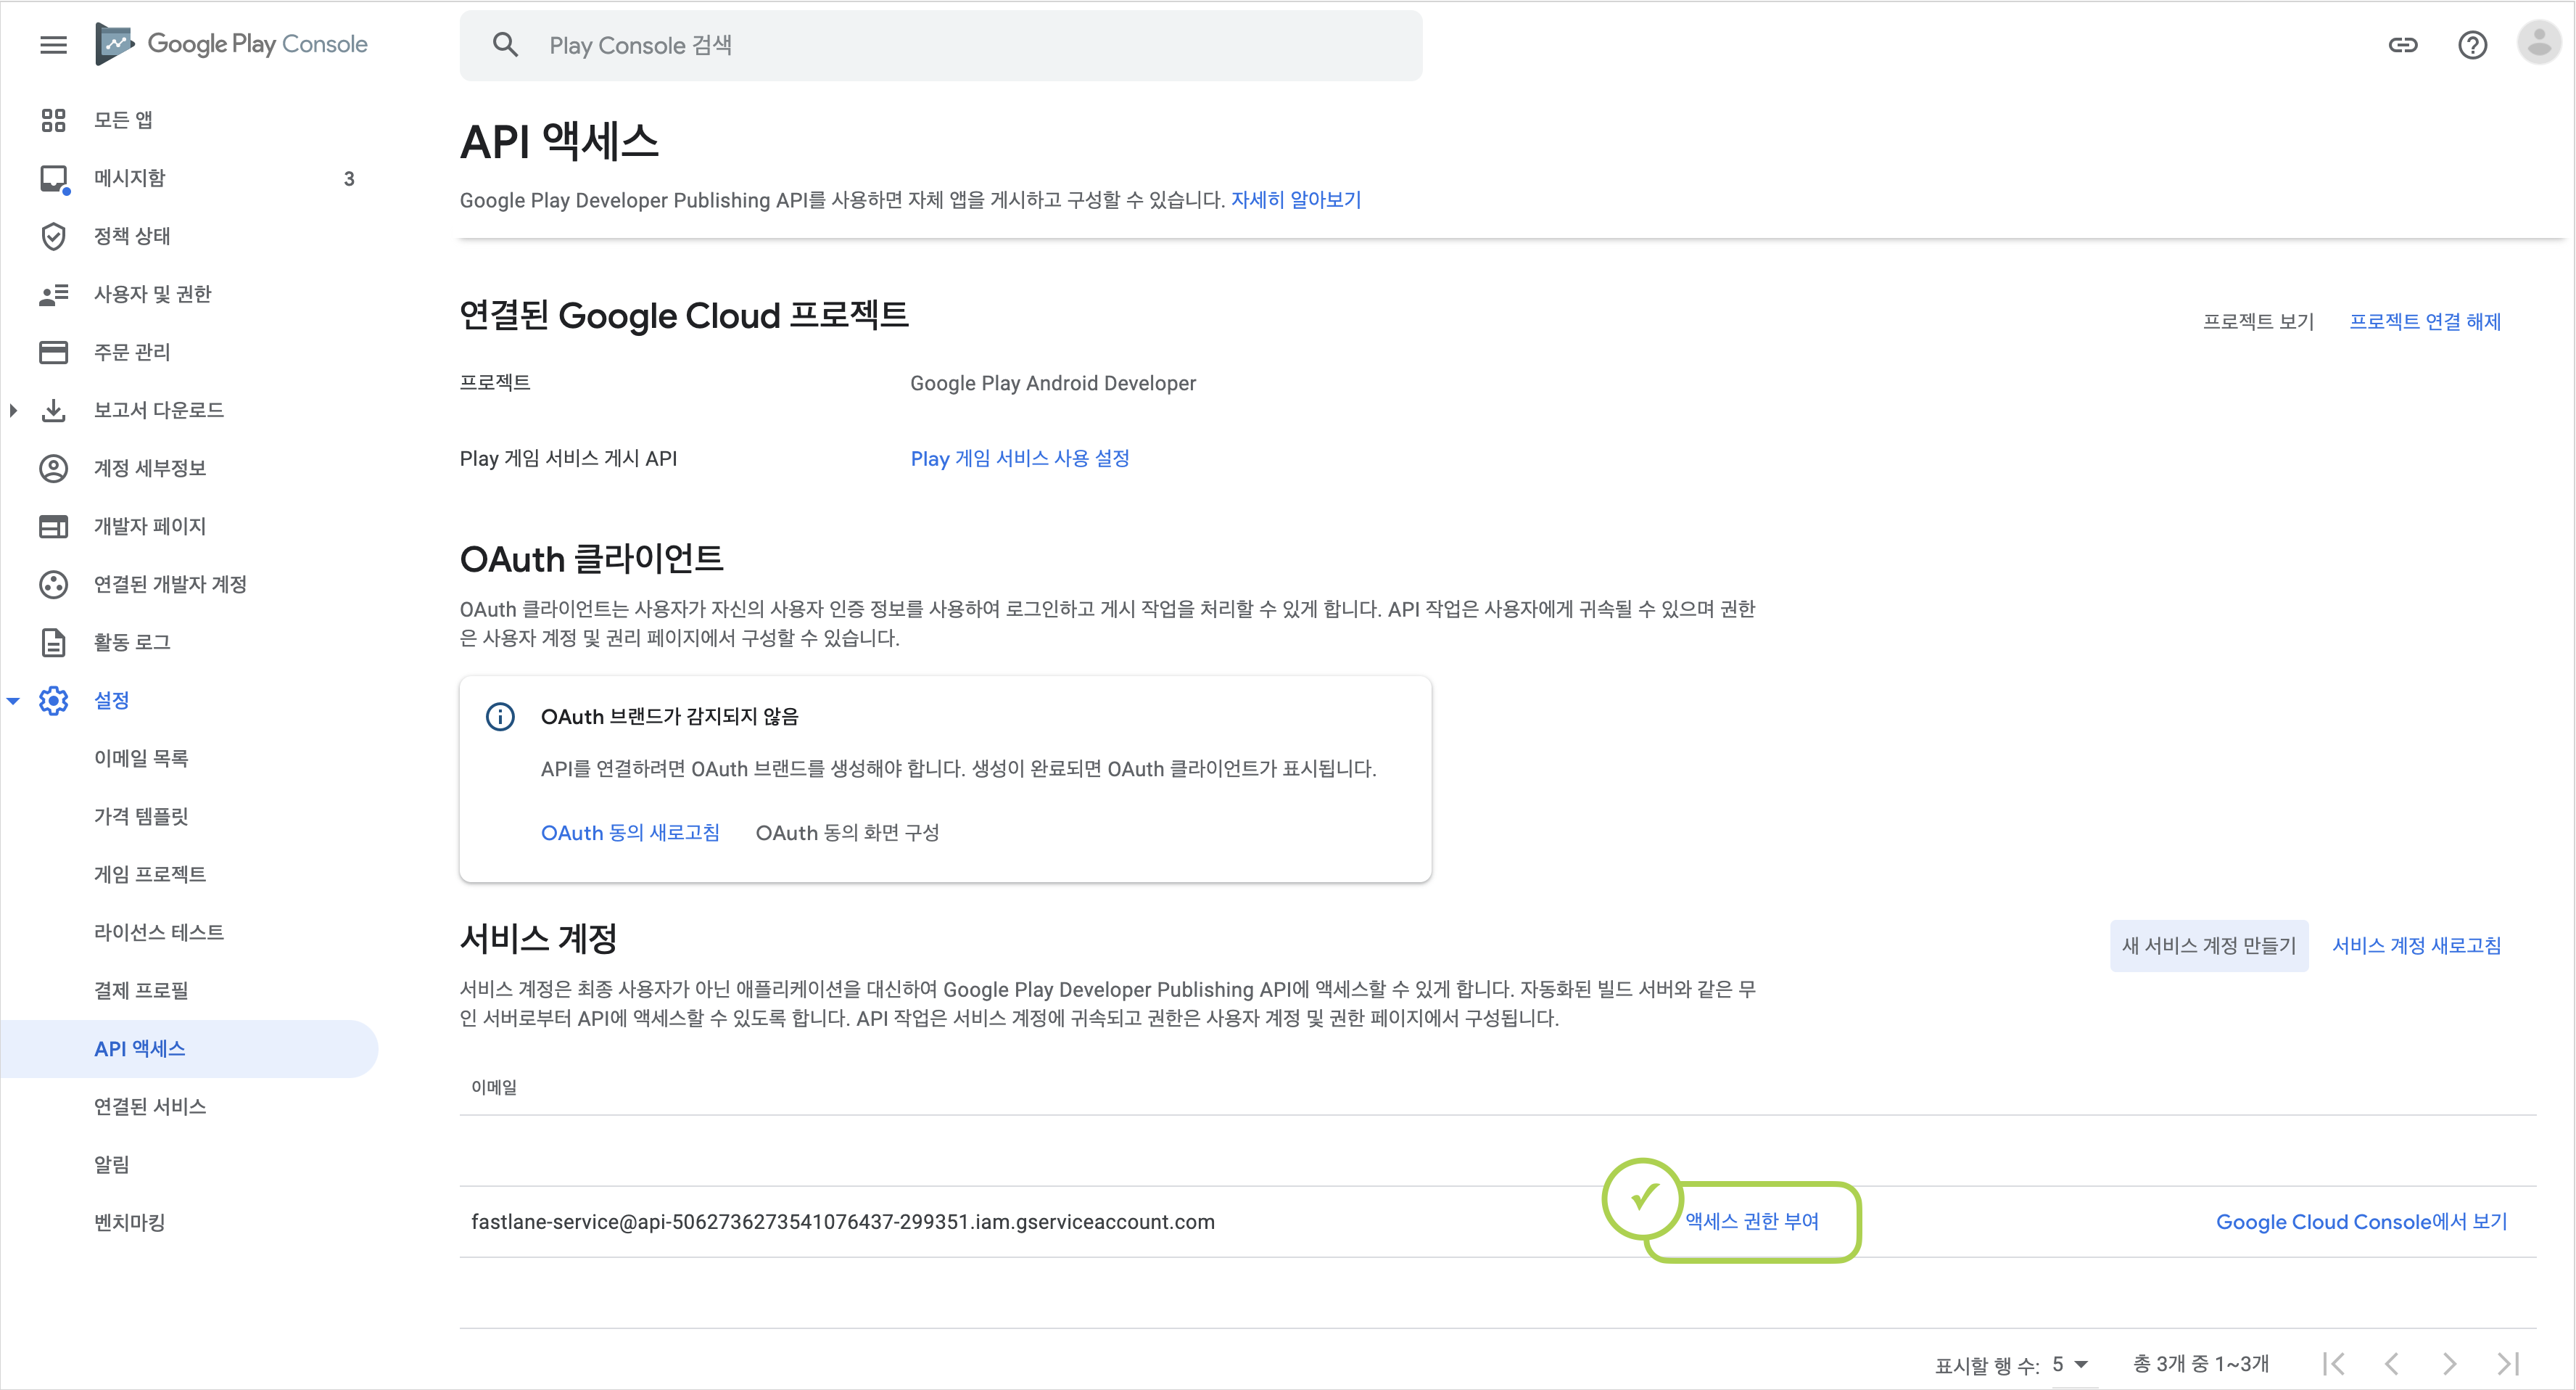Viewport: 2576px width, 1390px height.
Task: Go to next page of table
Action: click(x=2450, y=1363)
